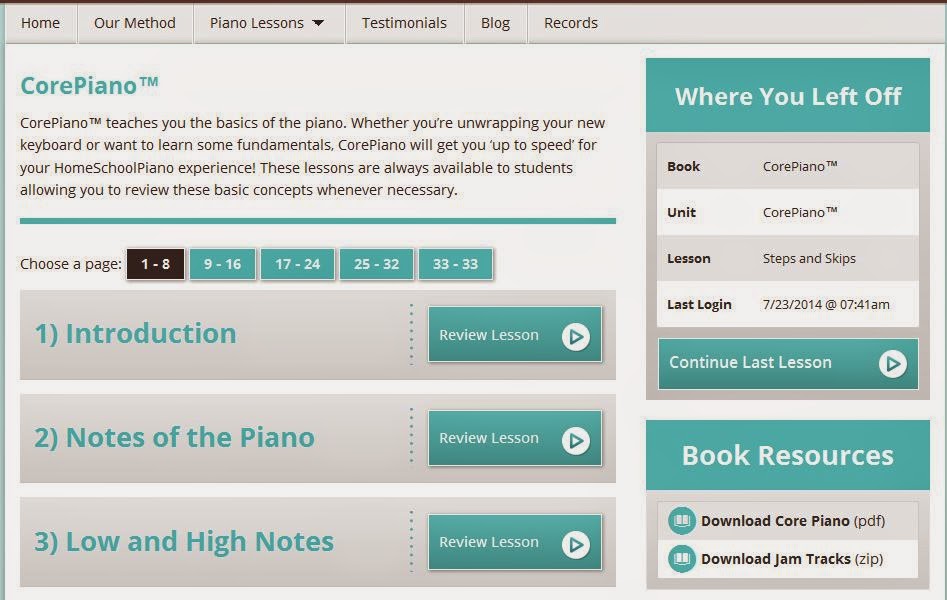The height and width of the screenshot is (600, 947).
Task: Select the 9 - 16 page option
Action: point(222,263)
